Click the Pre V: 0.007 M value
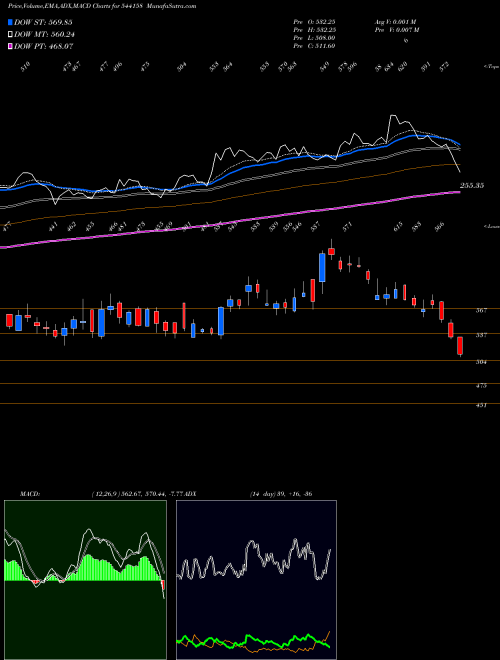 396,30
